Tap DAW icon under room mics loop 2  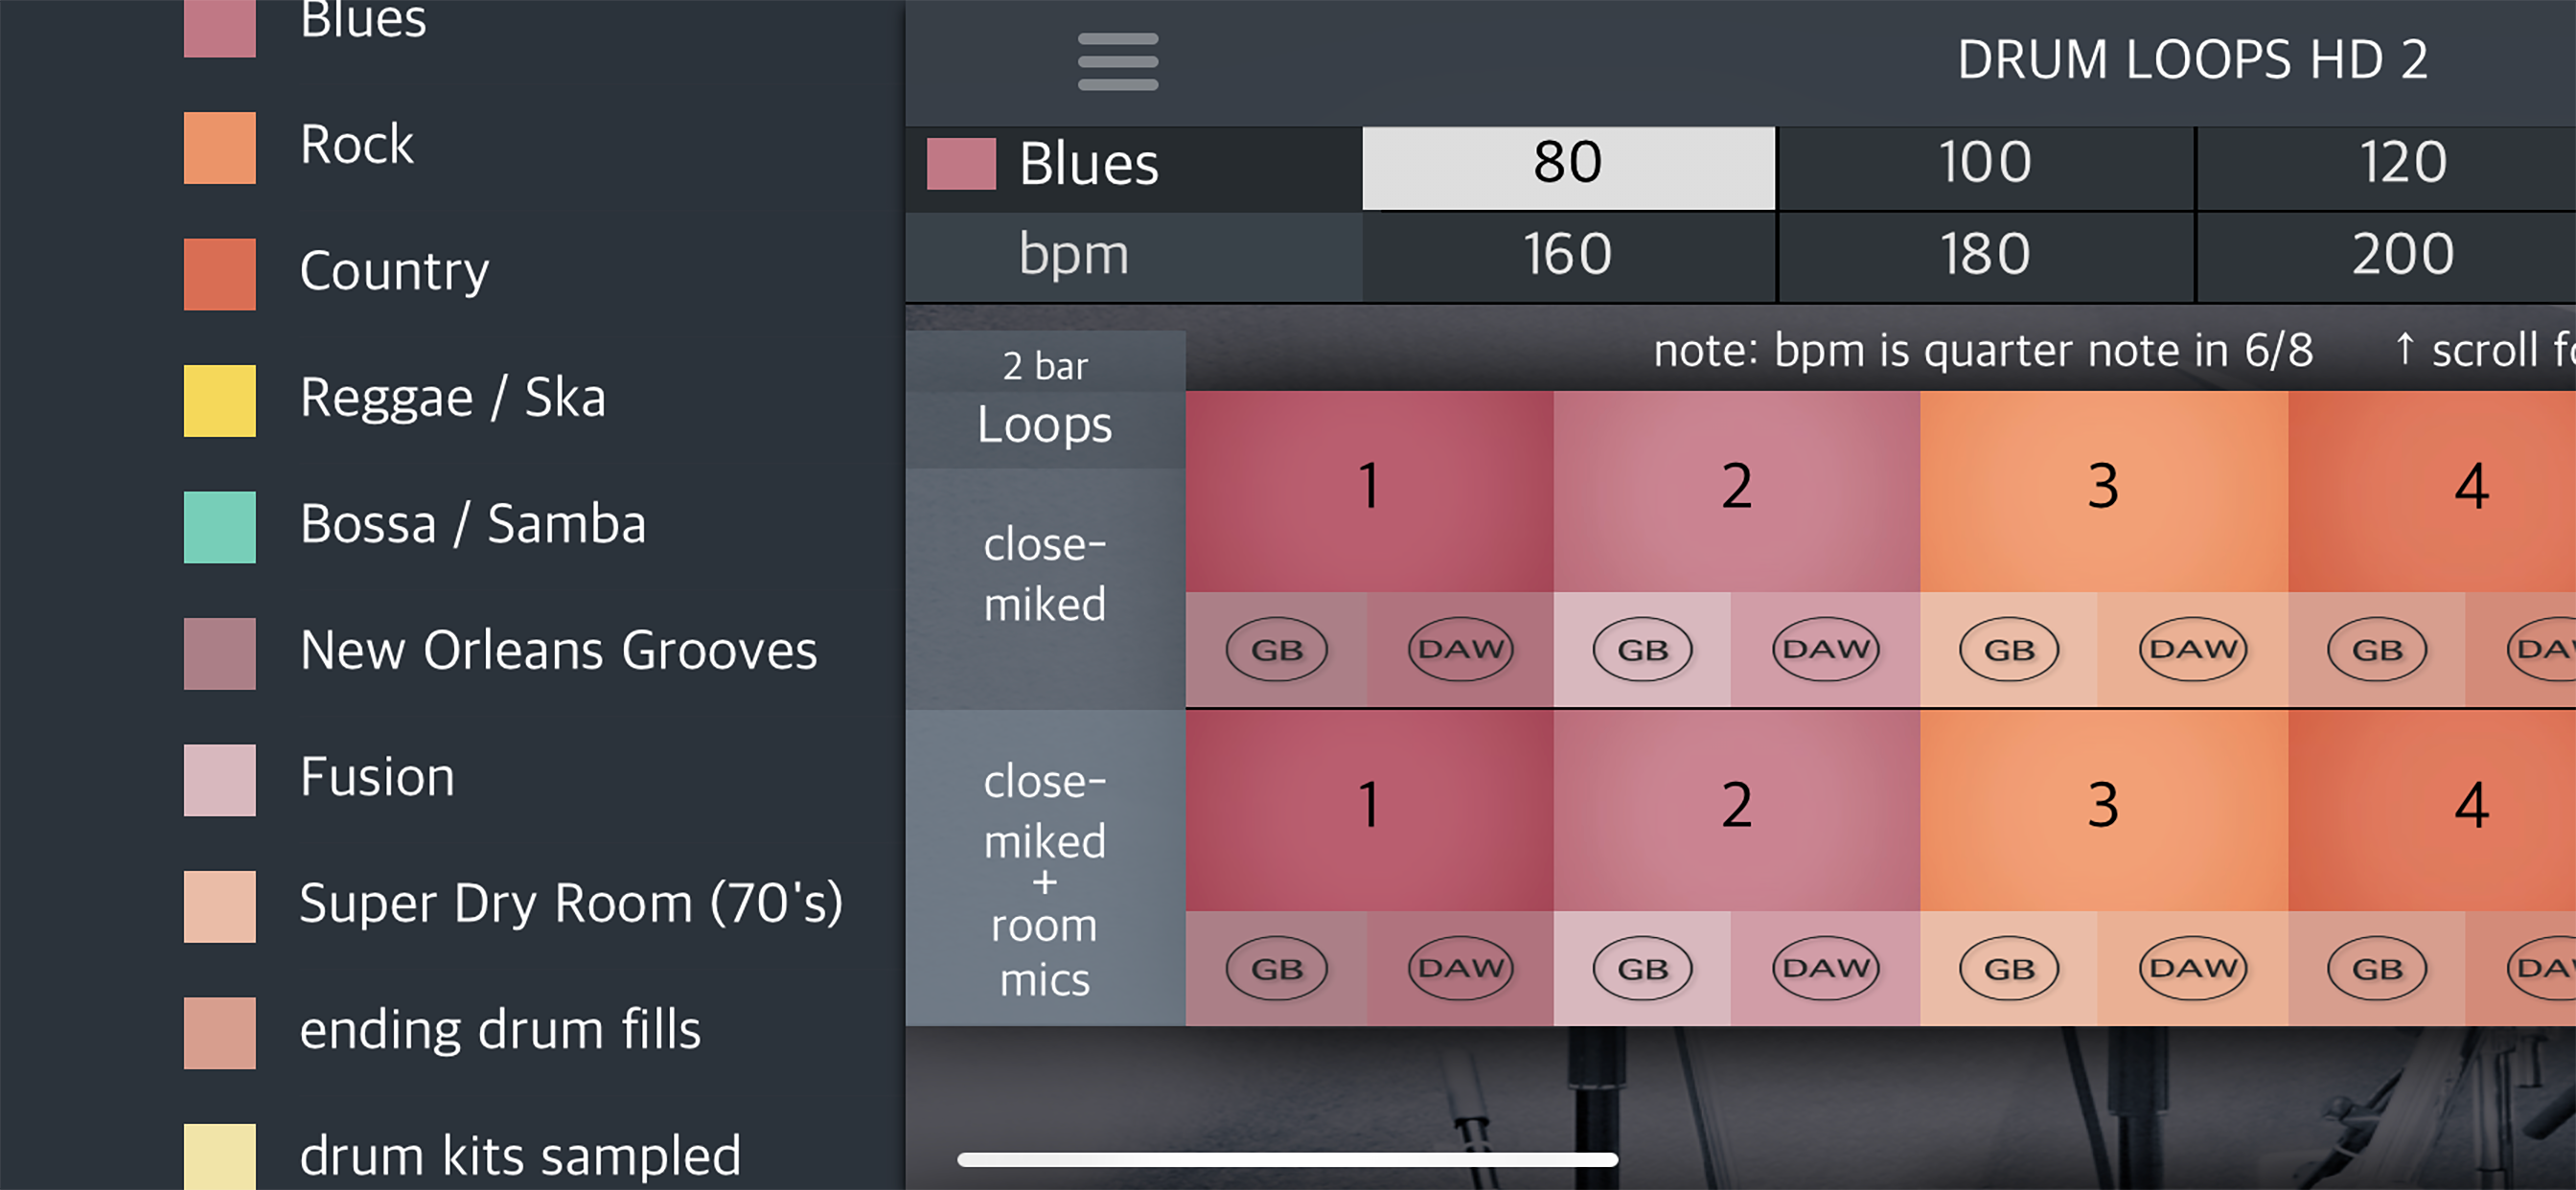1825,968
